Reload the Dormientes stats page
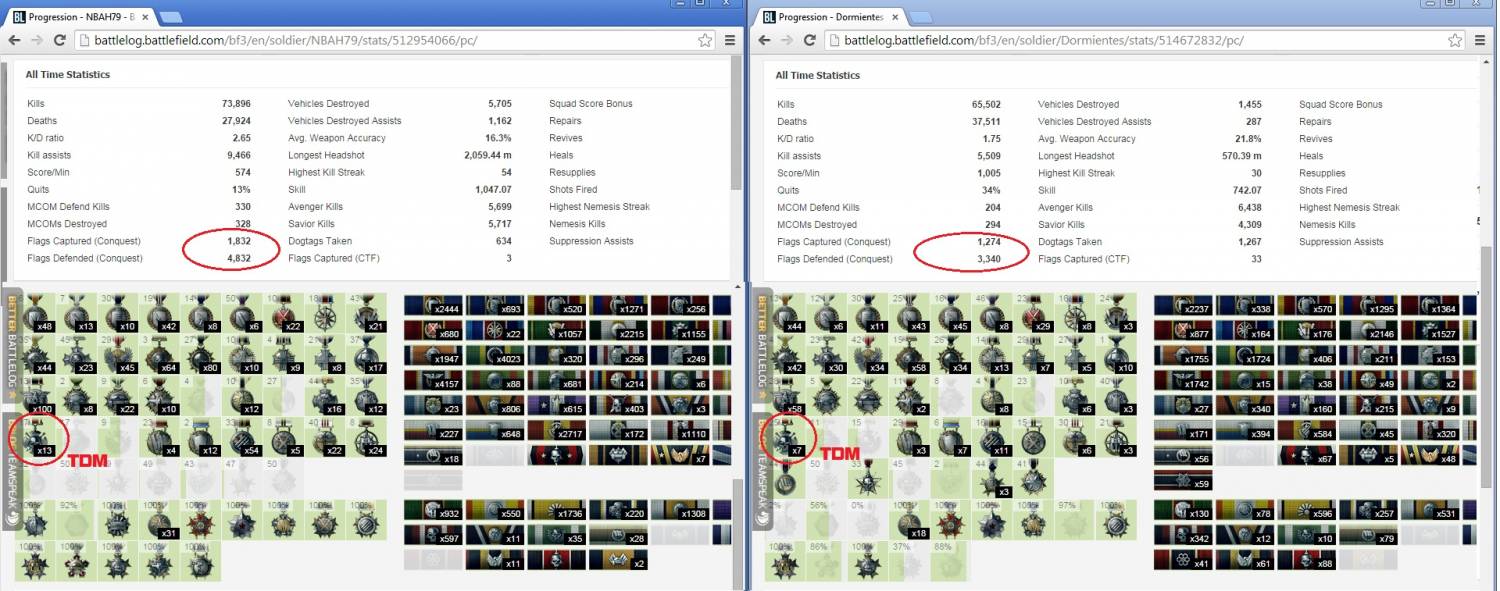Viewport: 1500px width, 591px height. (811, 40)
